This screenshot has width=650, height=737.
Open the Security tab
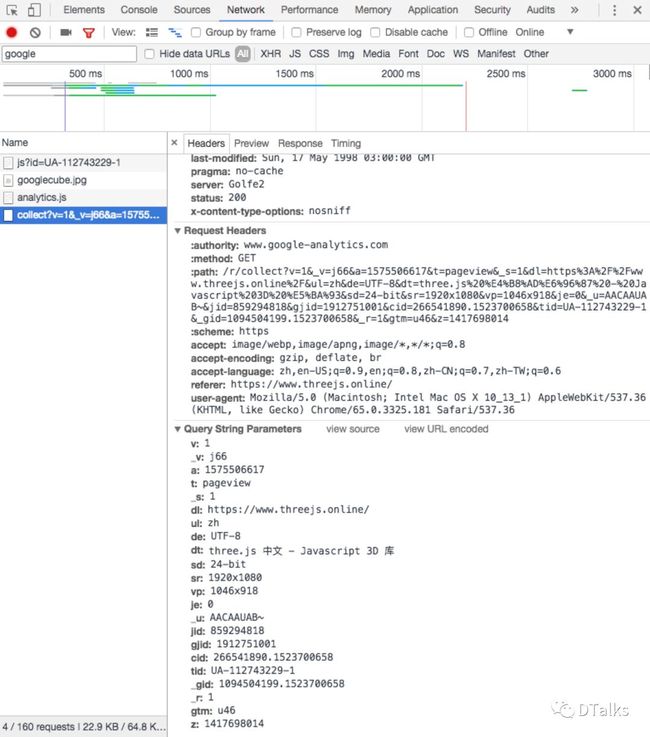pyautogui.click(x=492, y=10)
